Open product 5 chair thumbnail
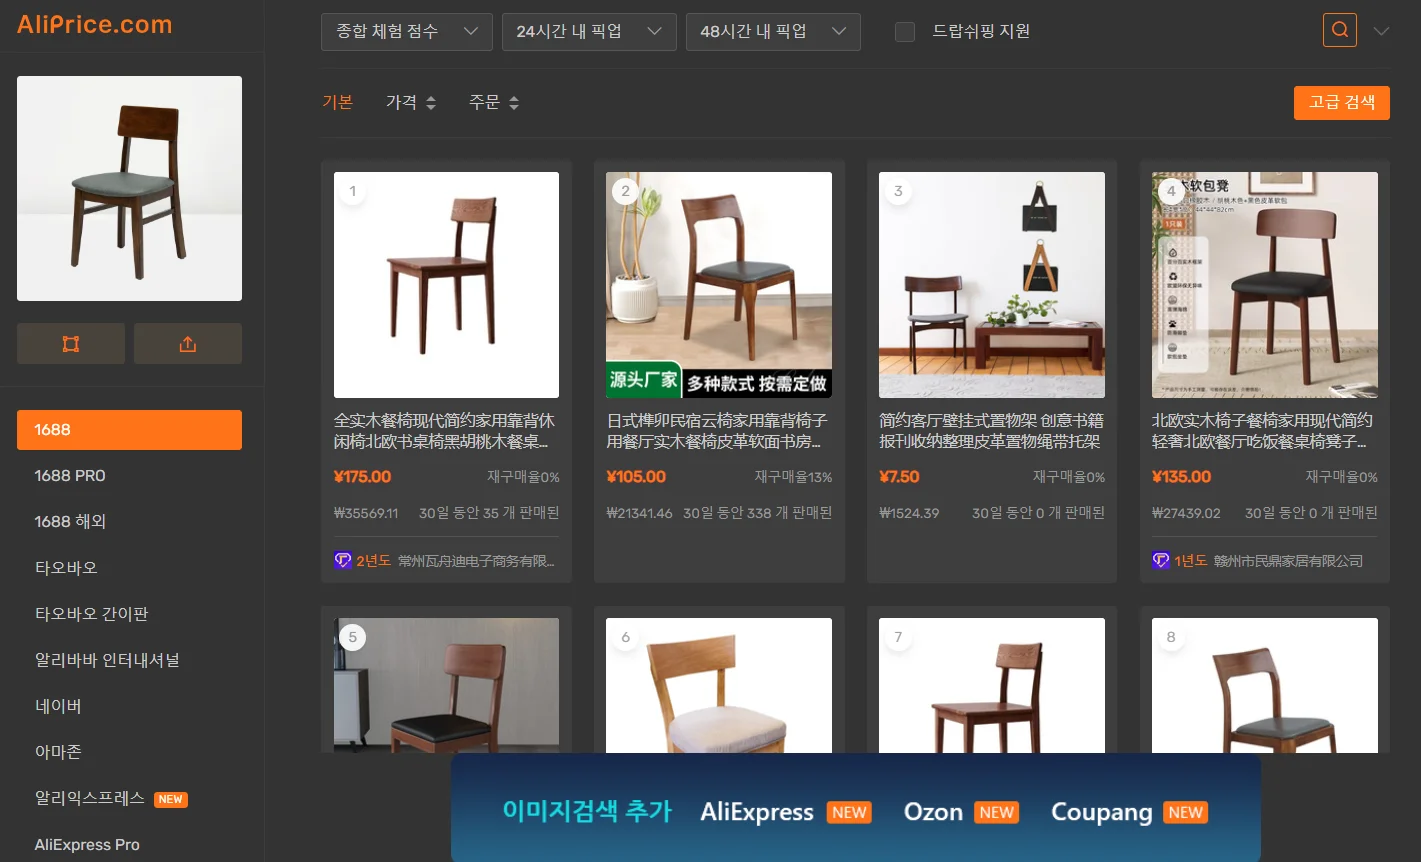The width and height of the screenshot is (1421, 862). [x=446, y=685]
